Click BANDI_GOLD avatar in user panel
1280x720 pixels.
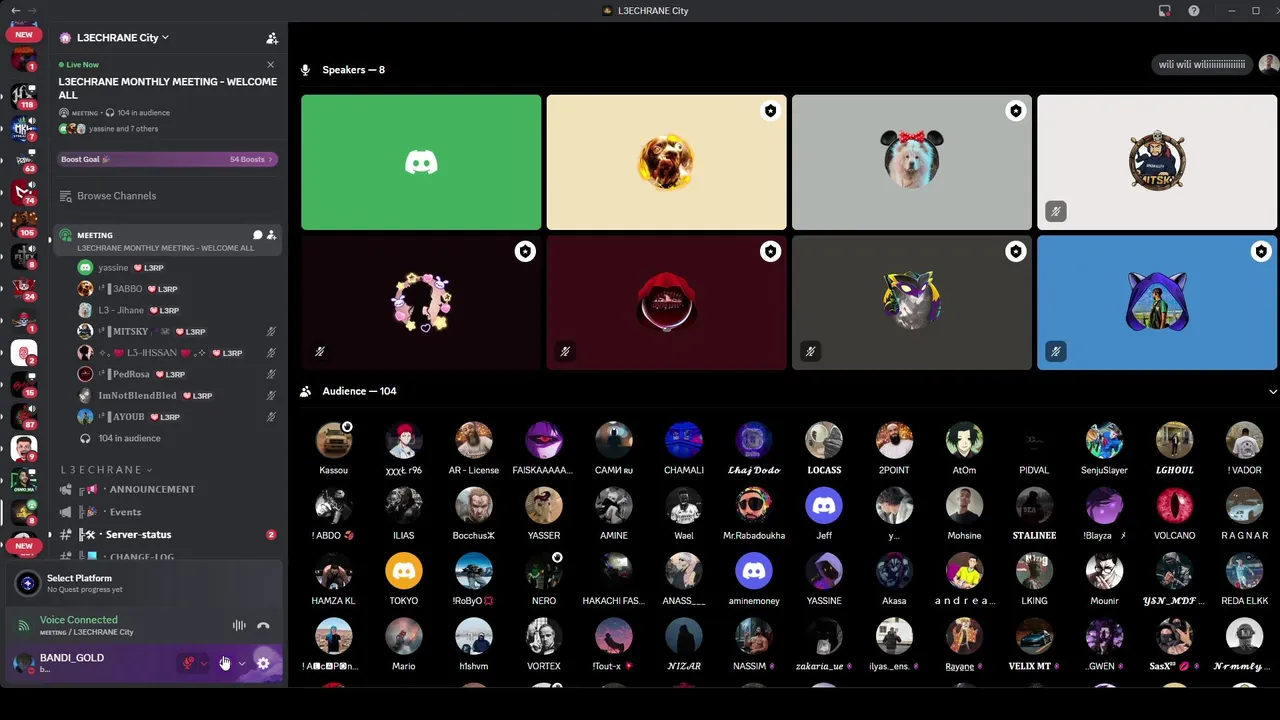pyautogui.click(x=23, y=663)
